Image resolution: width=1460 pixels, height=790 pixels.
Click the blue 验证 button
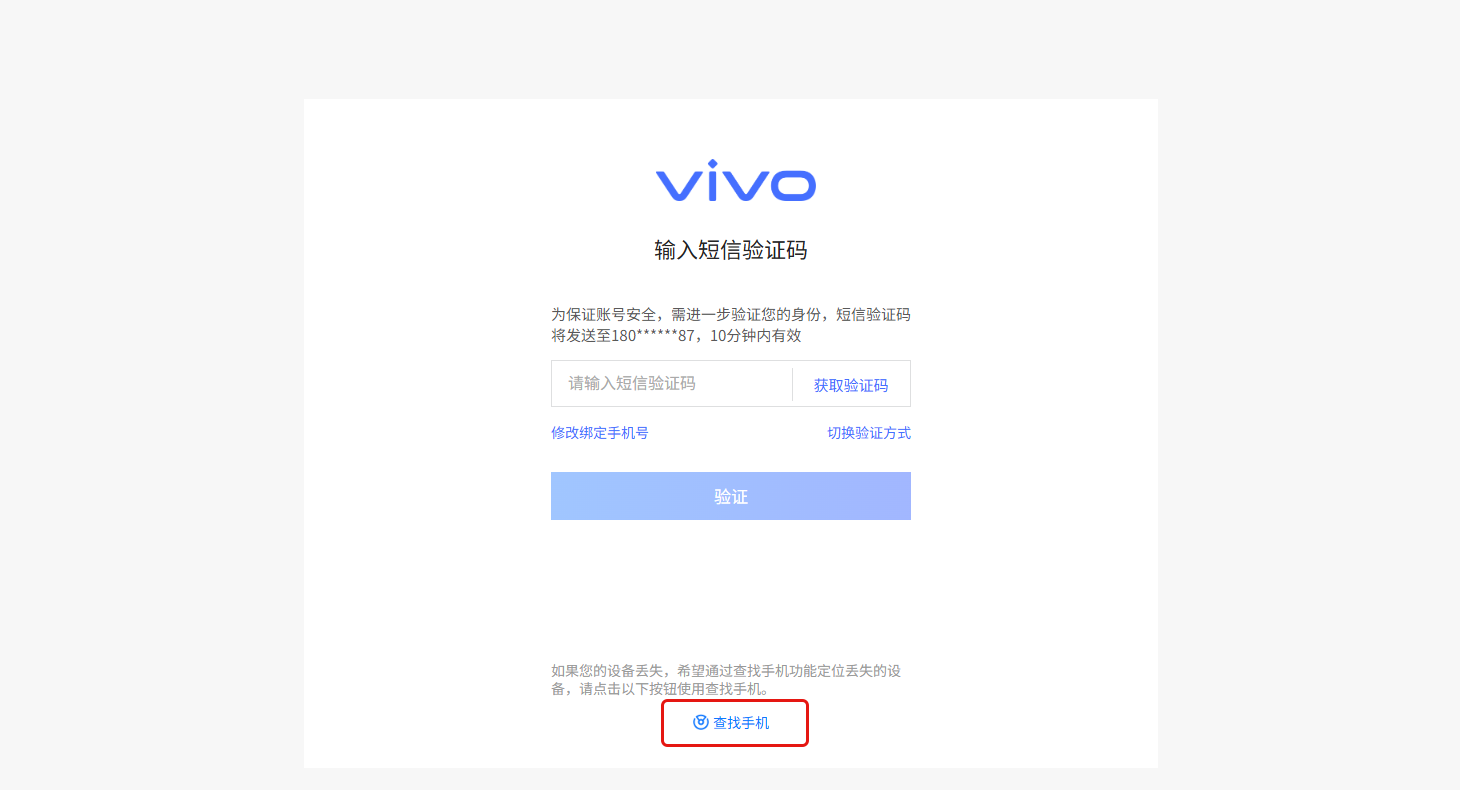click(x=731, y=496)
